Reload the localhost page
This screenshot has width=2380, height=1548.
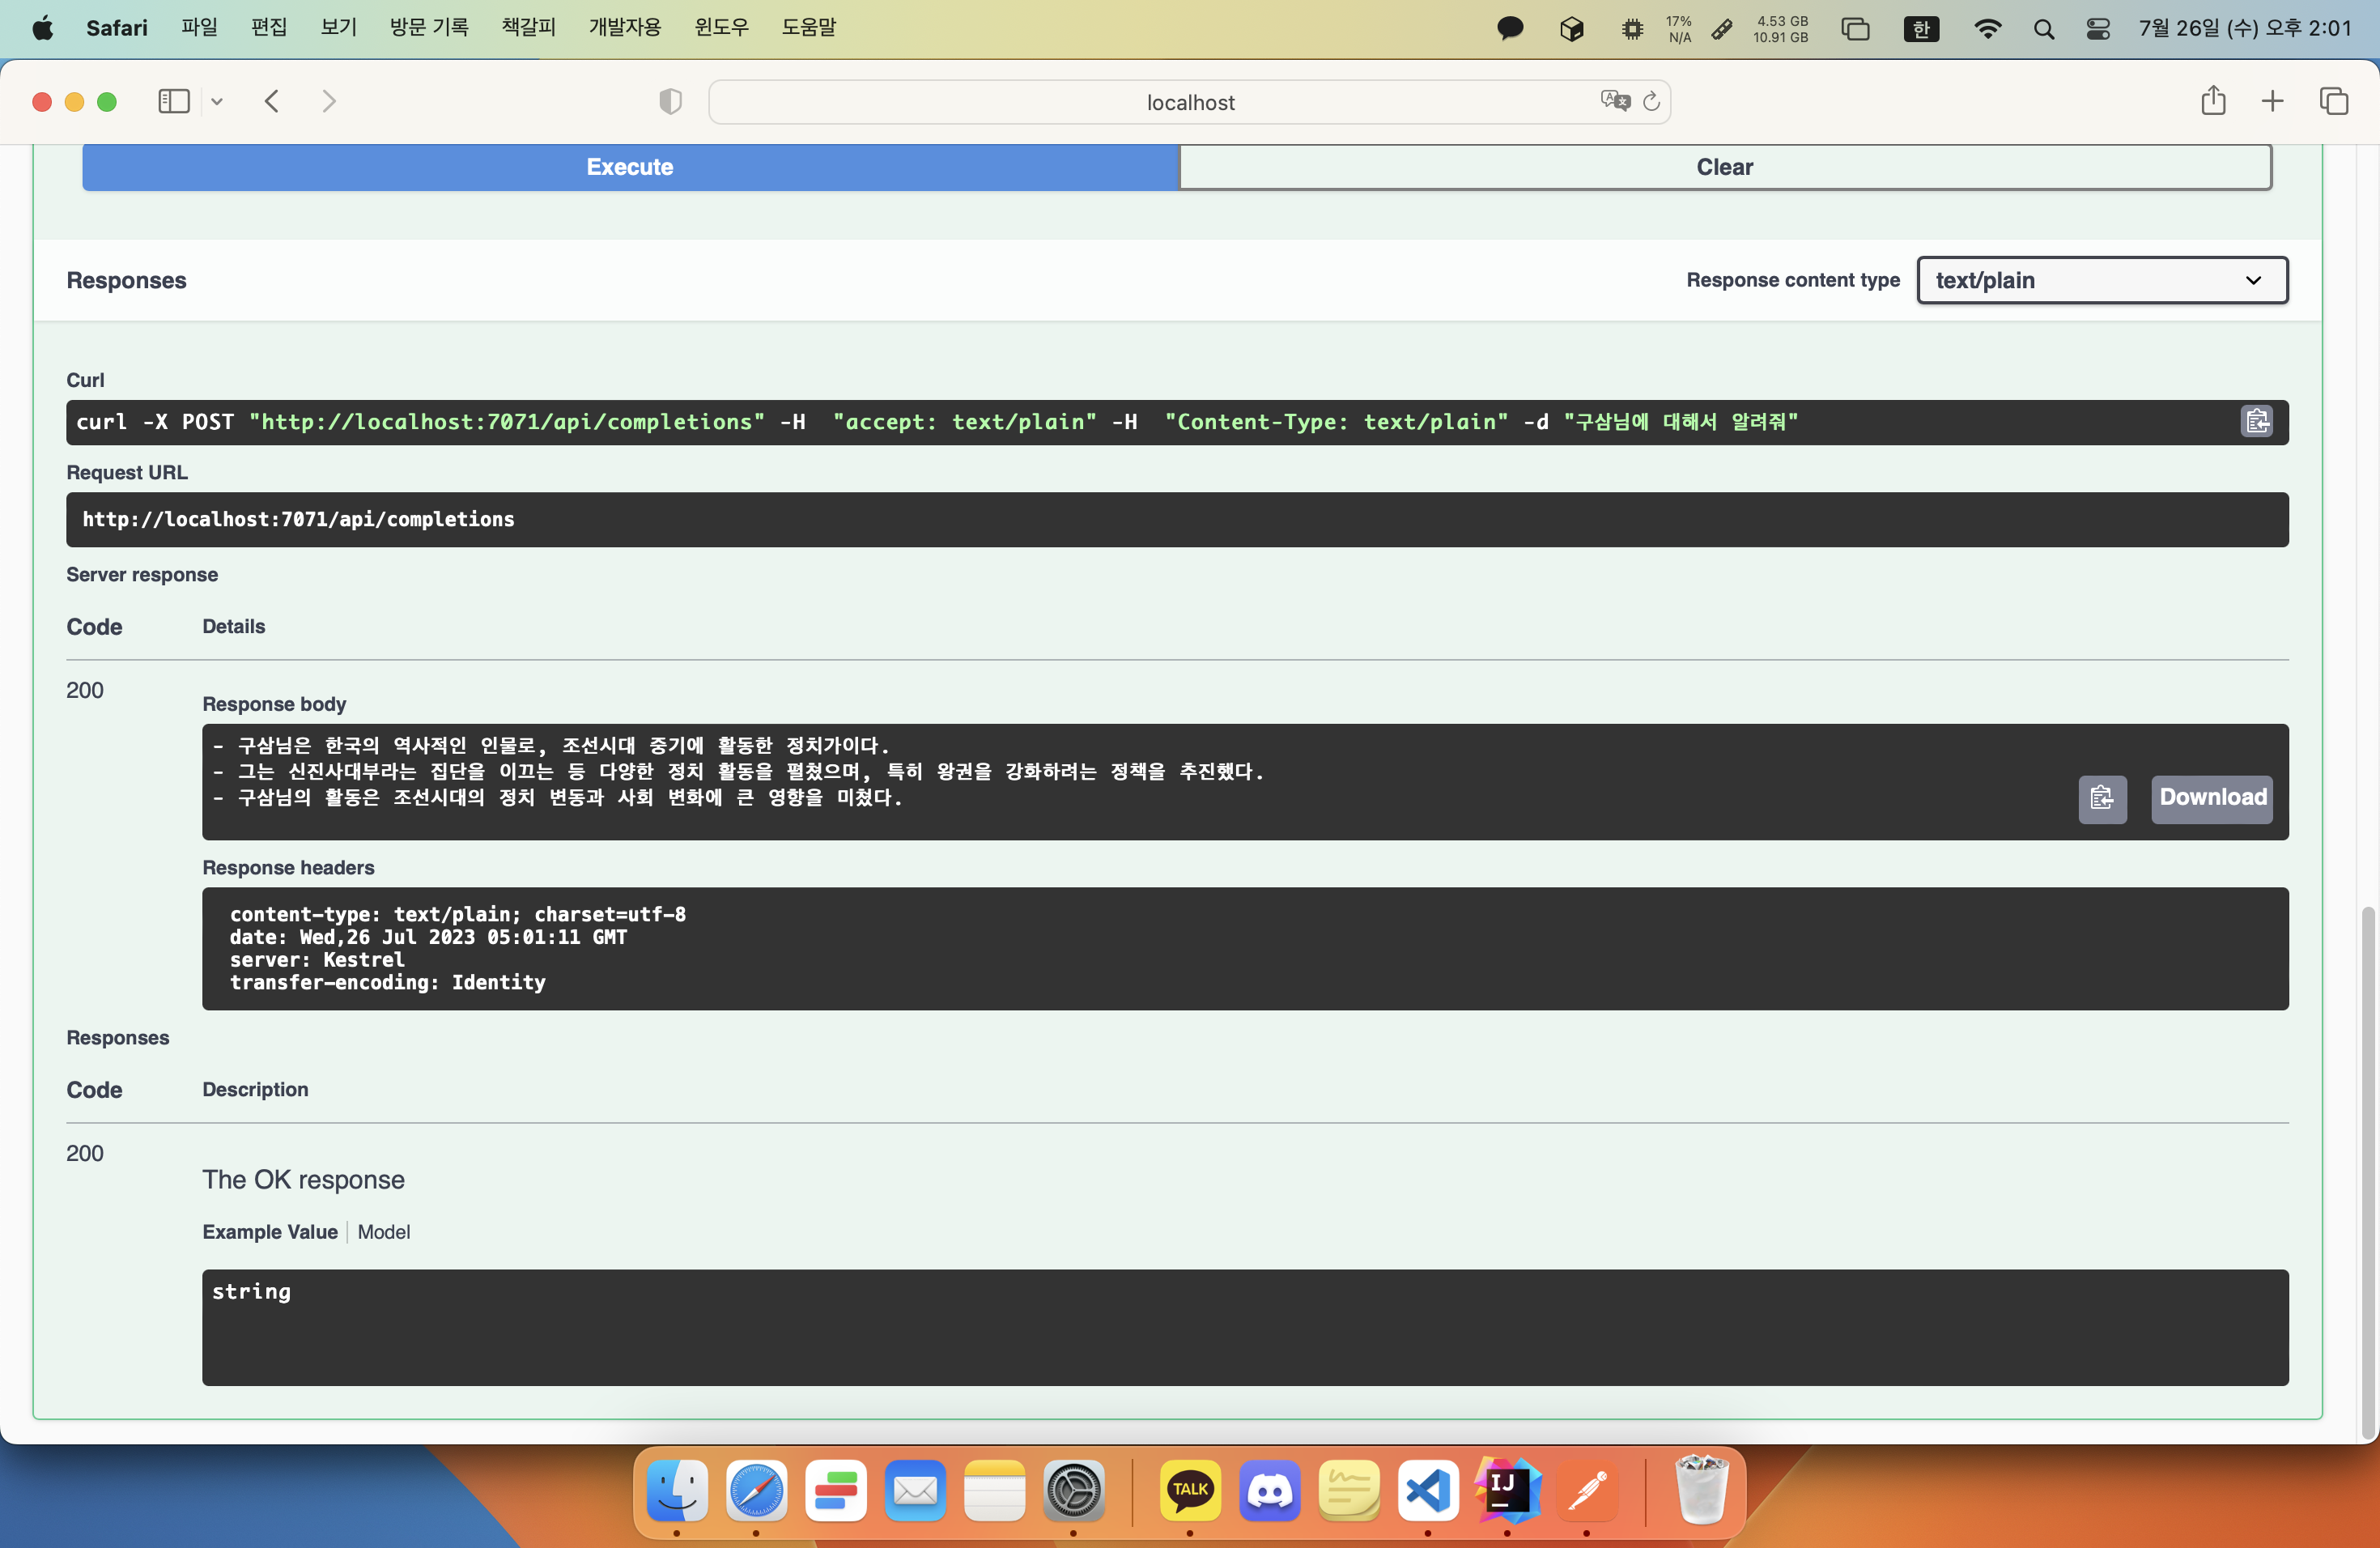(x=1652, y=101)
